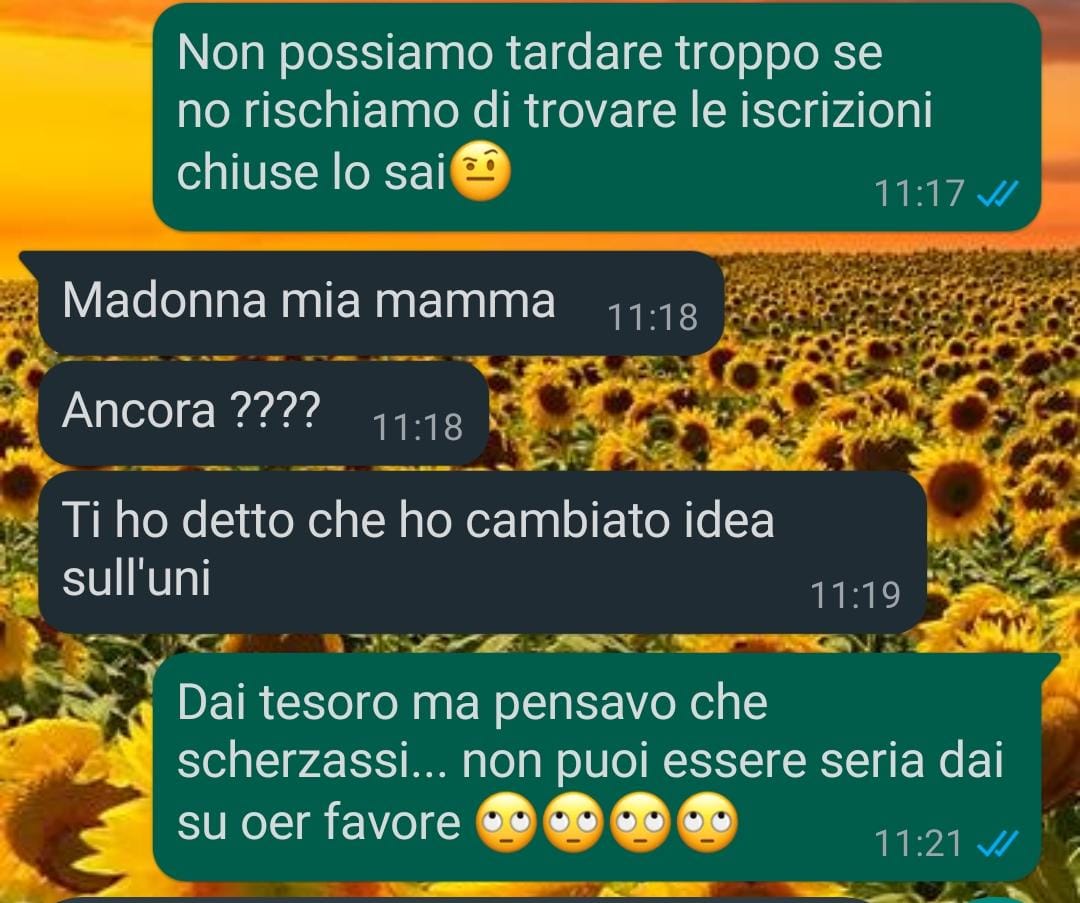Click the 11:21 timestamp
1080x903 pixels.
(919, 843)
